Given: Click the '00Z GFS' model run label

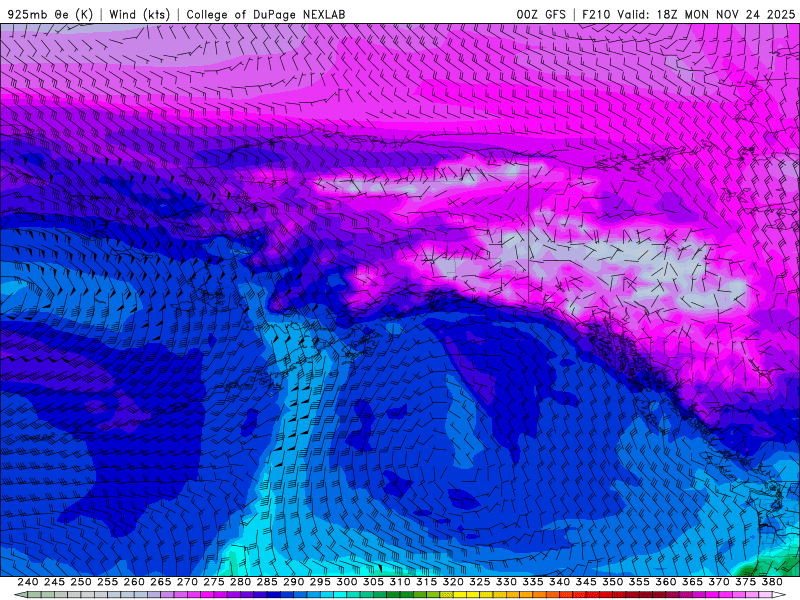Looking at the screenshot, I should (541, 14).
